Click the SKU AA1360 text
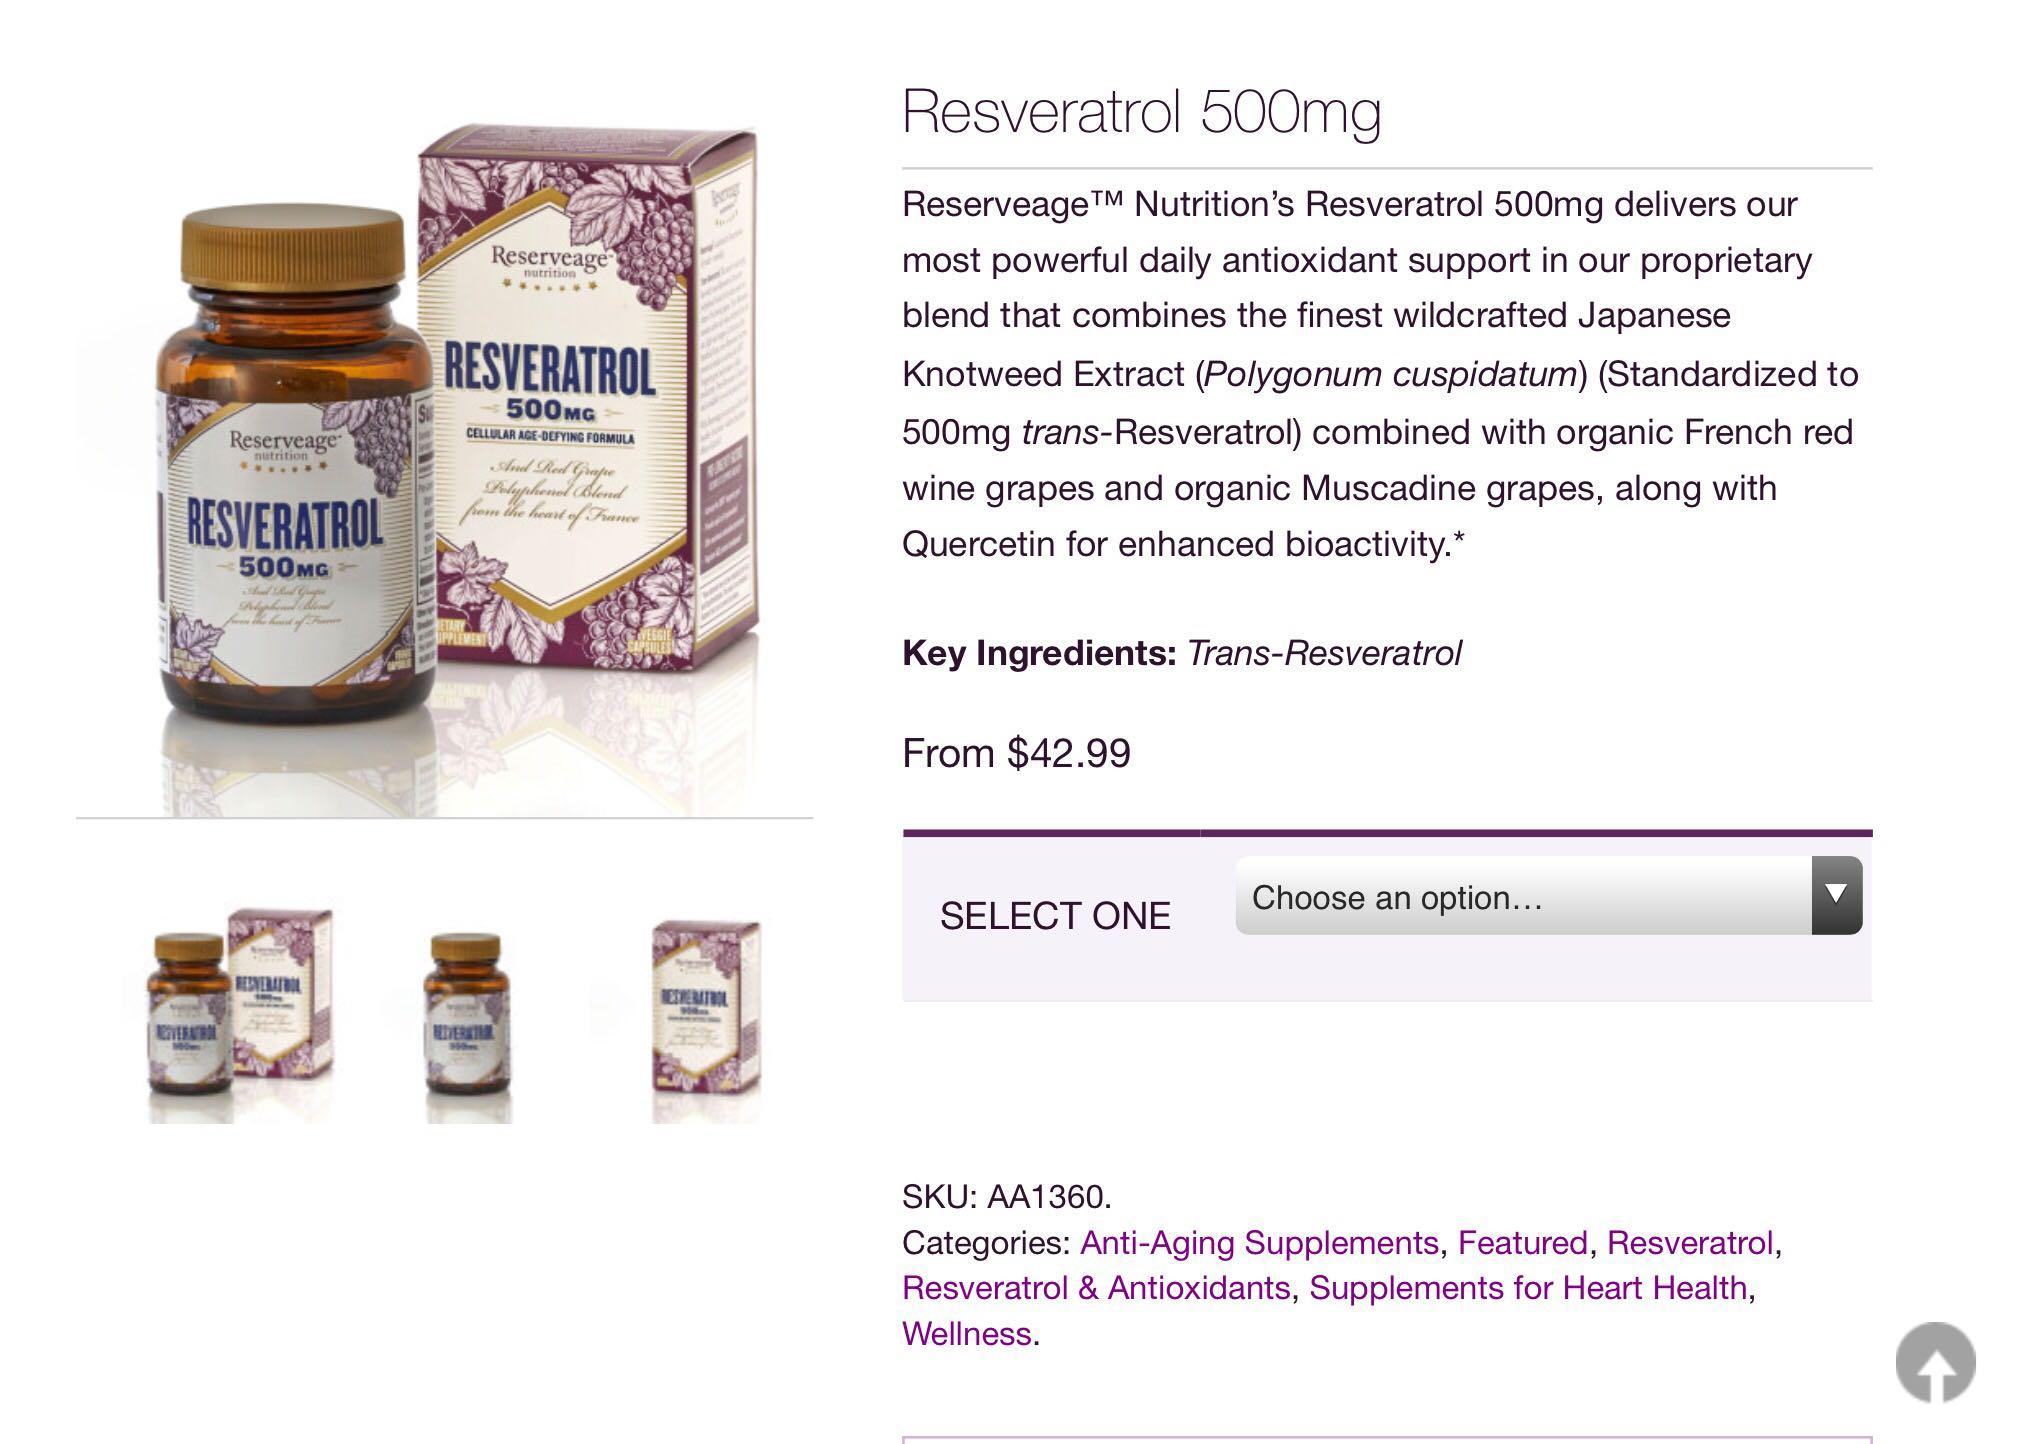Image resolution: width=2042 pixels, height=1444 pixels. click(1007, 1196)
